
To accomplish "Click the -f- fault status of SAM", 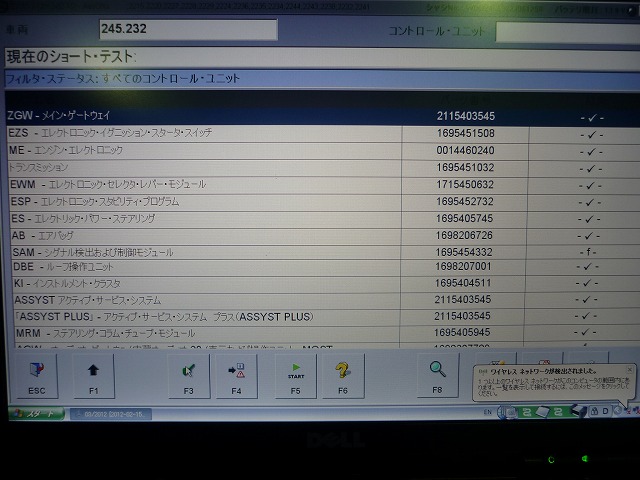I will [588, 252].
